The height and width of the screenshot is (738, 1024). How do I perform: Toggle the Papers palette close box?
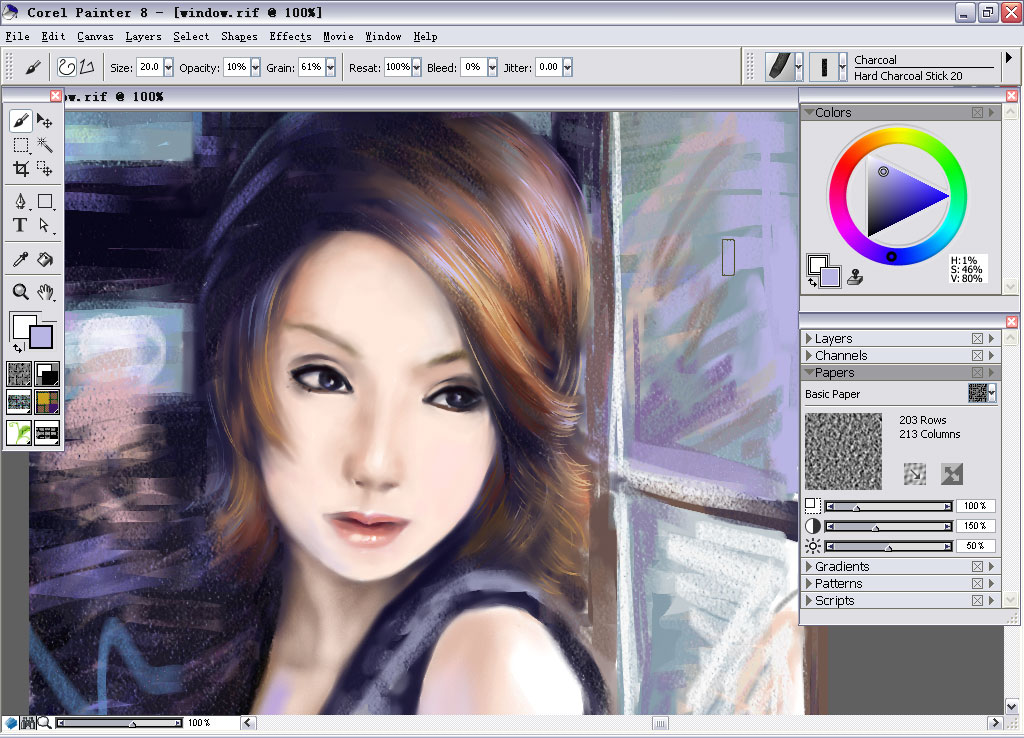pos(977,372)
